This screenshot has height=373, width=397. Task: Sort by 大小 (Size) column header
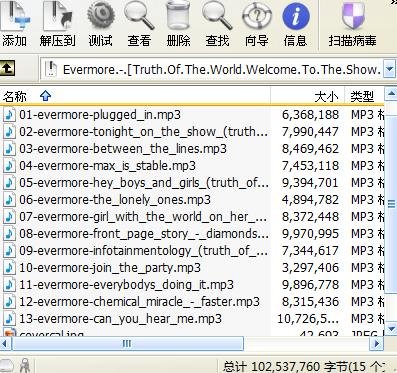[x=307, y=96]
